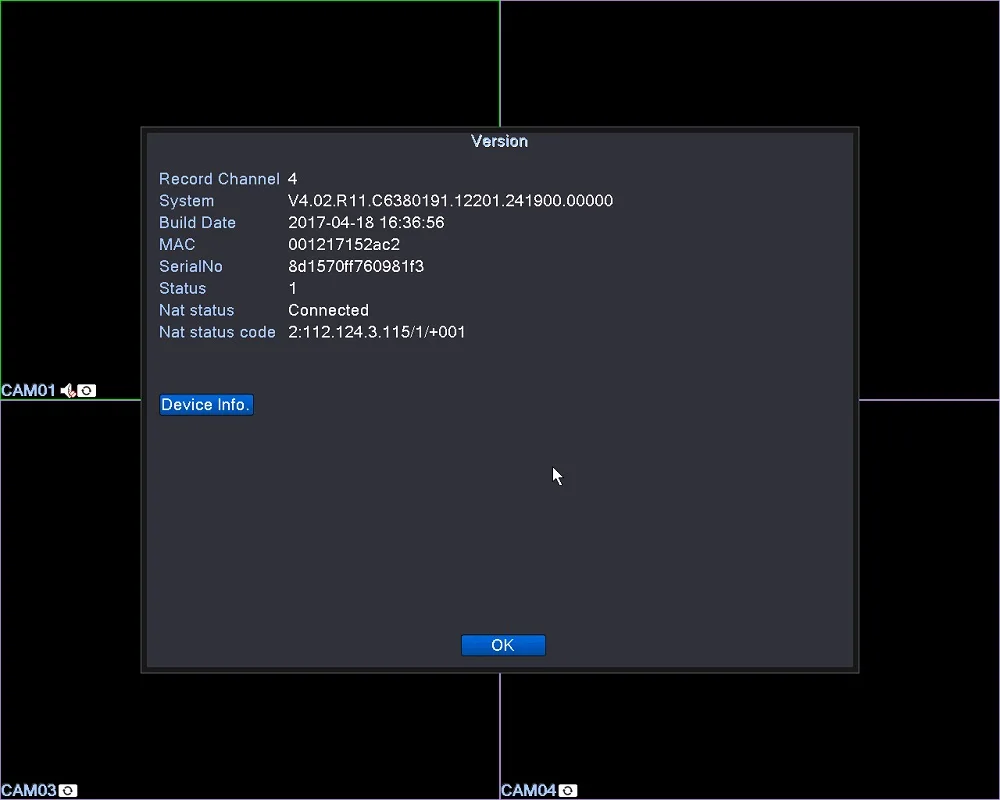Select the CAM04 channel label
Screen dimensions: 1000x800
pos(529,790)
